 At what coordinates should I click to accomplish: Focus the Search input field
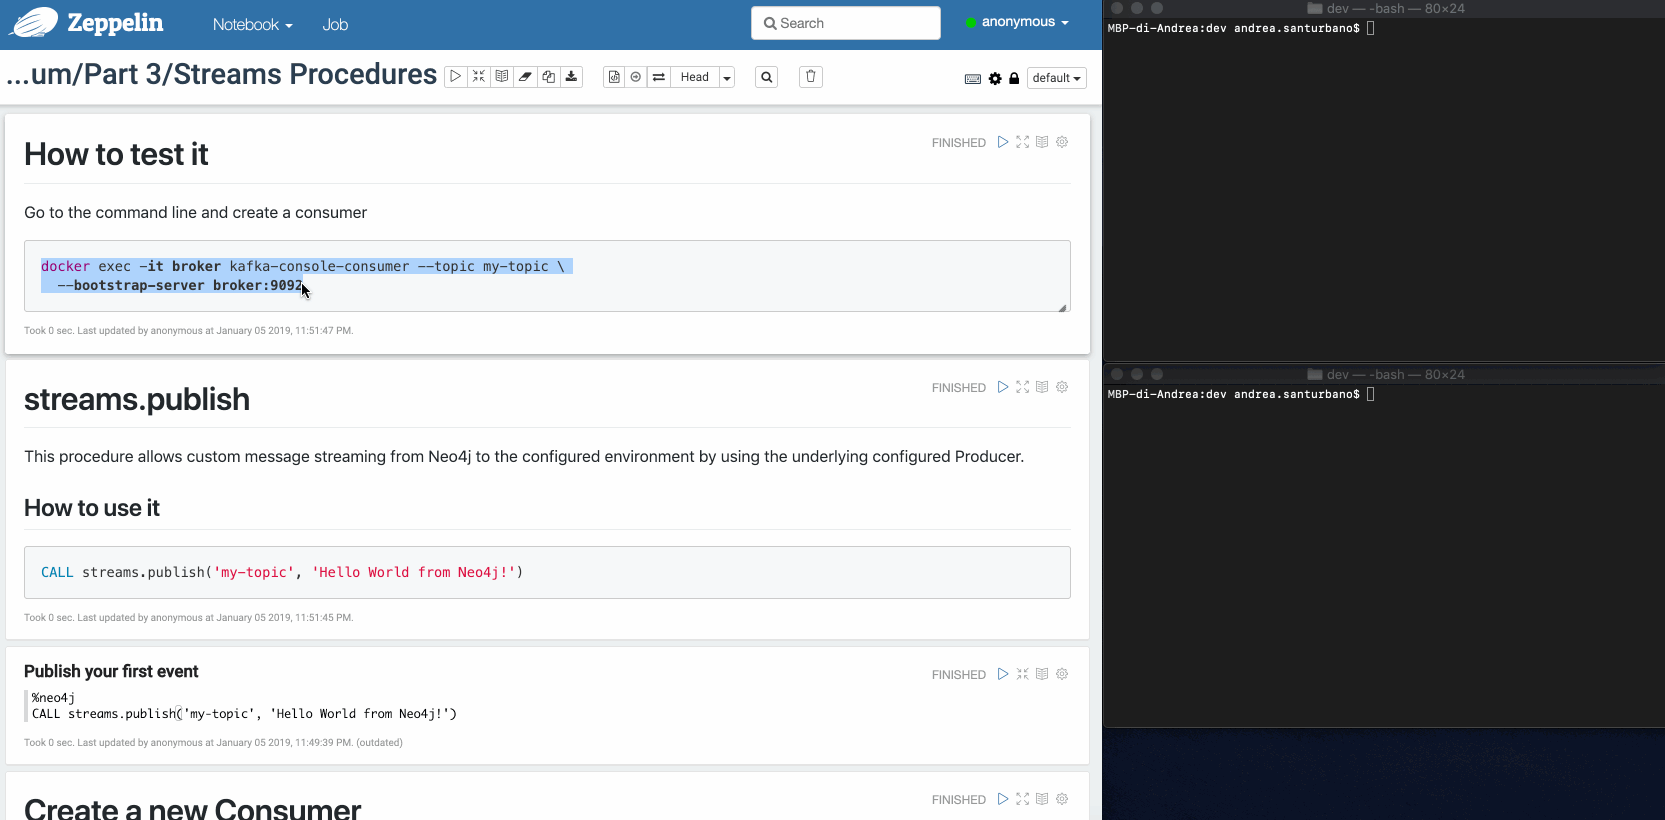[846, 23]
